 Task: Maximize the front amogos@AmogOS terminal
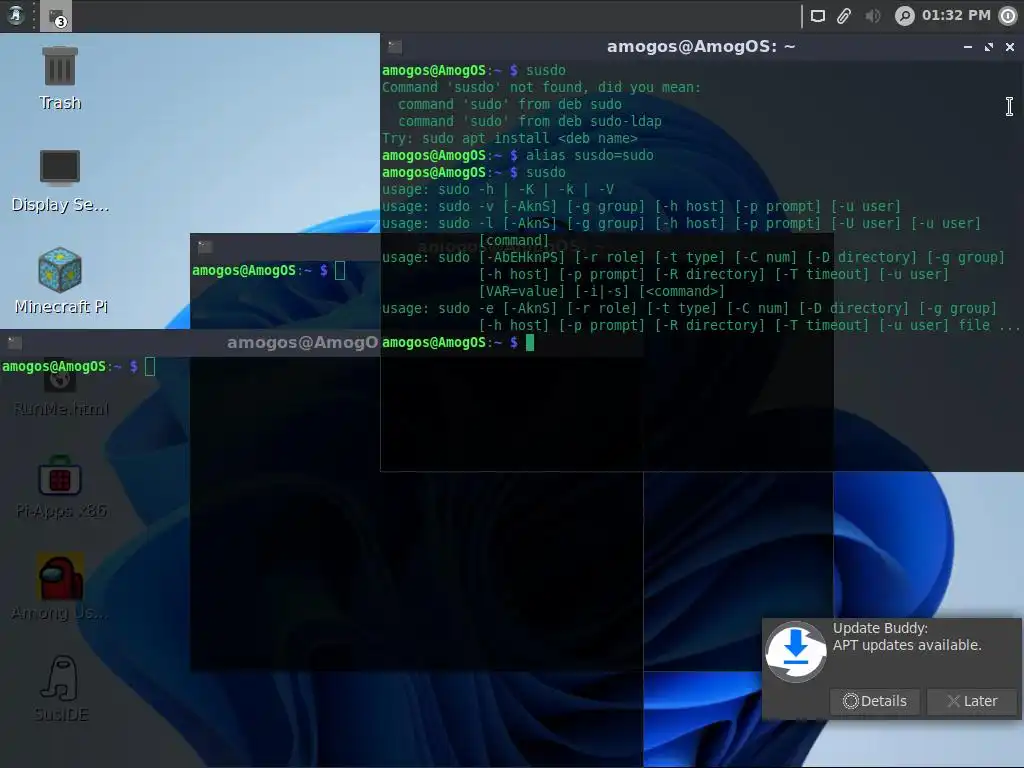(989, 47)
